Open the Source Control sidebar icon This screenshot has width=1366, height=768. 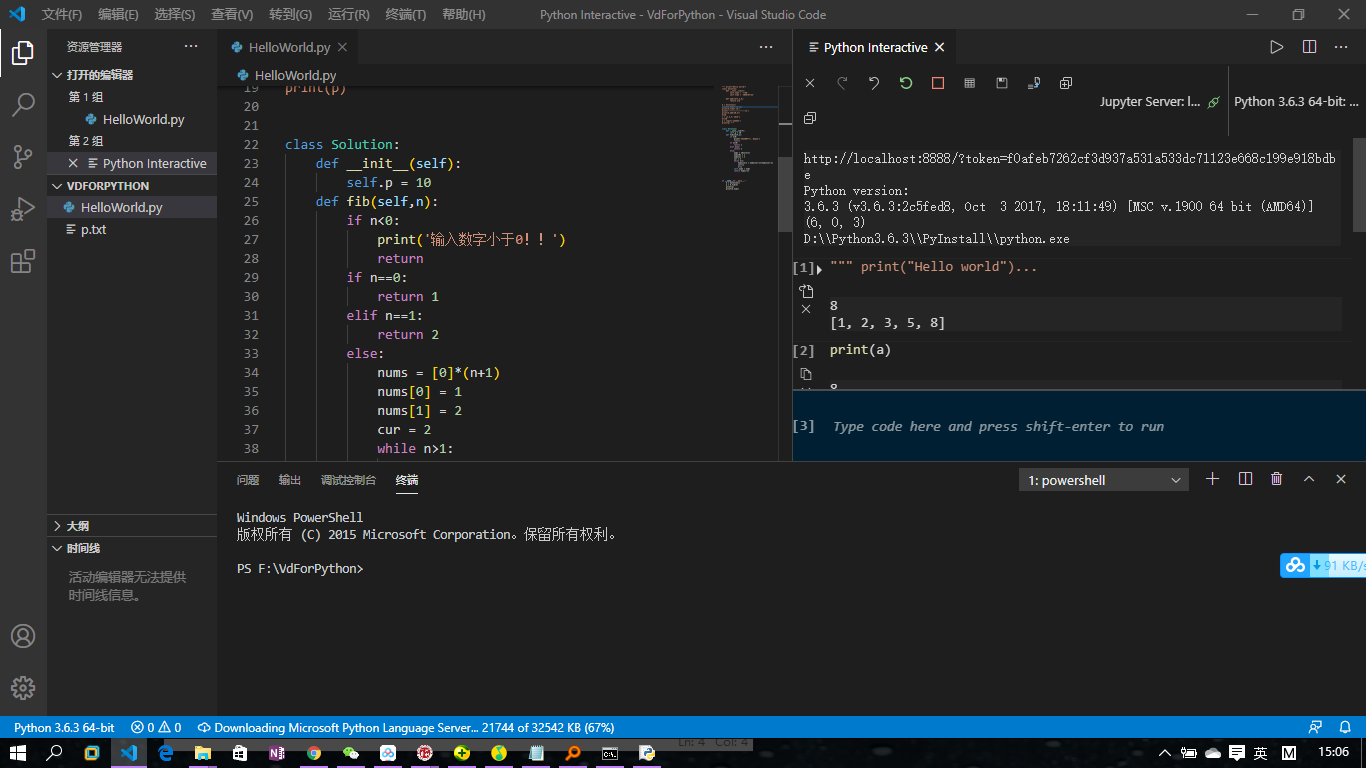click(22, 156)
